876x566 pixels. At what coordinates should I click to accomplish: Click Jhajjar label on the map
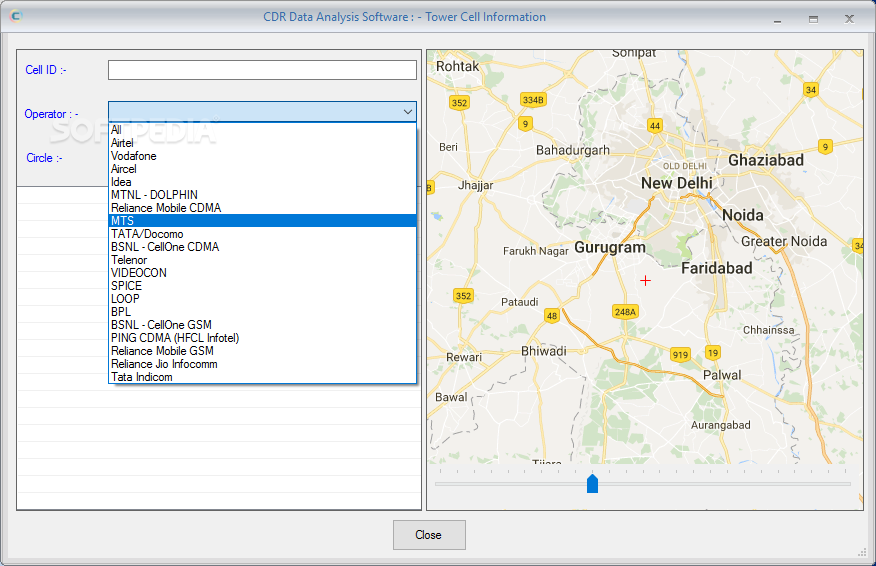pos(475,186)
